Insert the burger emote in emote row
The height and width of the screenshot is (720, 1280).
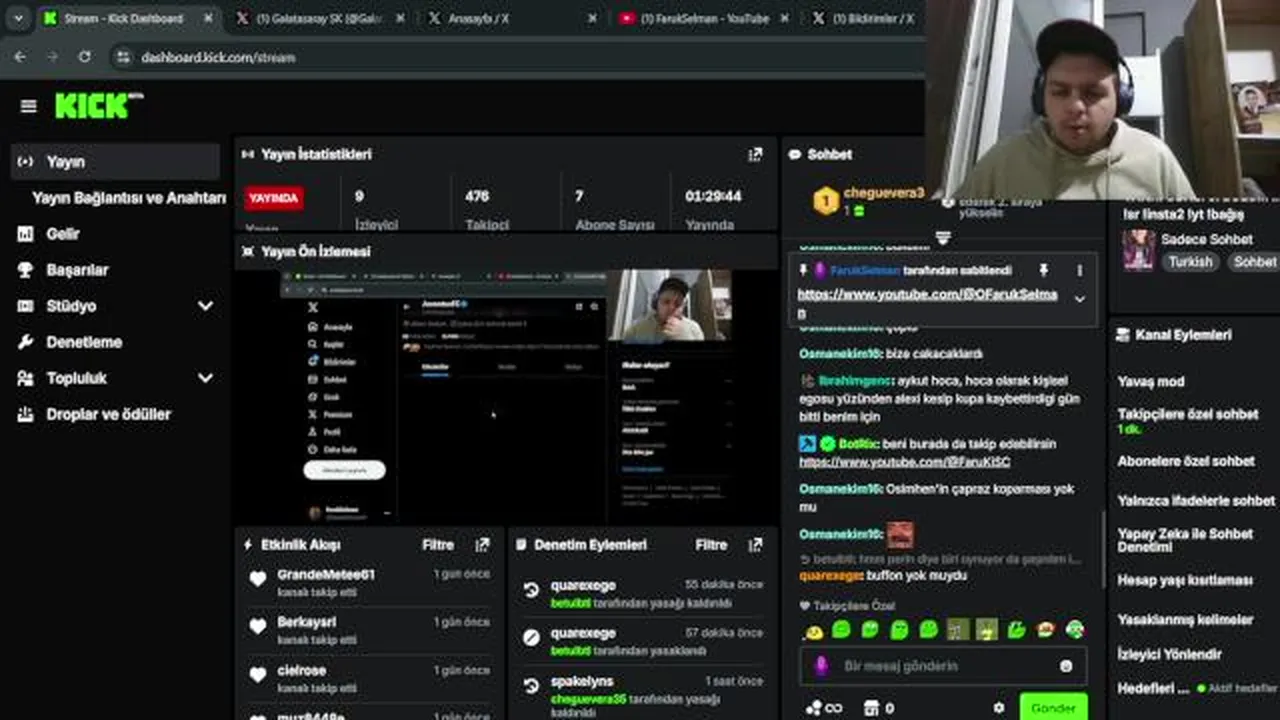coord(1045,630)
